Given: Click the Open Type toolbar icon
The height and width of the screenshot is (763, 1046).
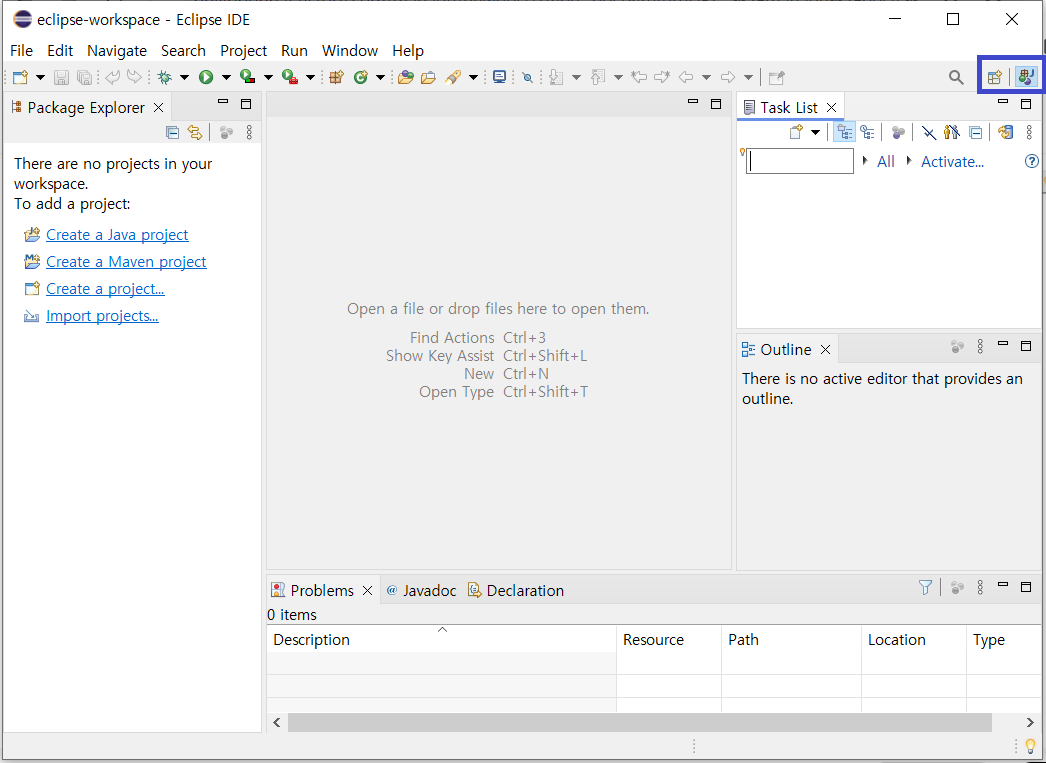Looking at the screenshot, I should tap(406, 77).
